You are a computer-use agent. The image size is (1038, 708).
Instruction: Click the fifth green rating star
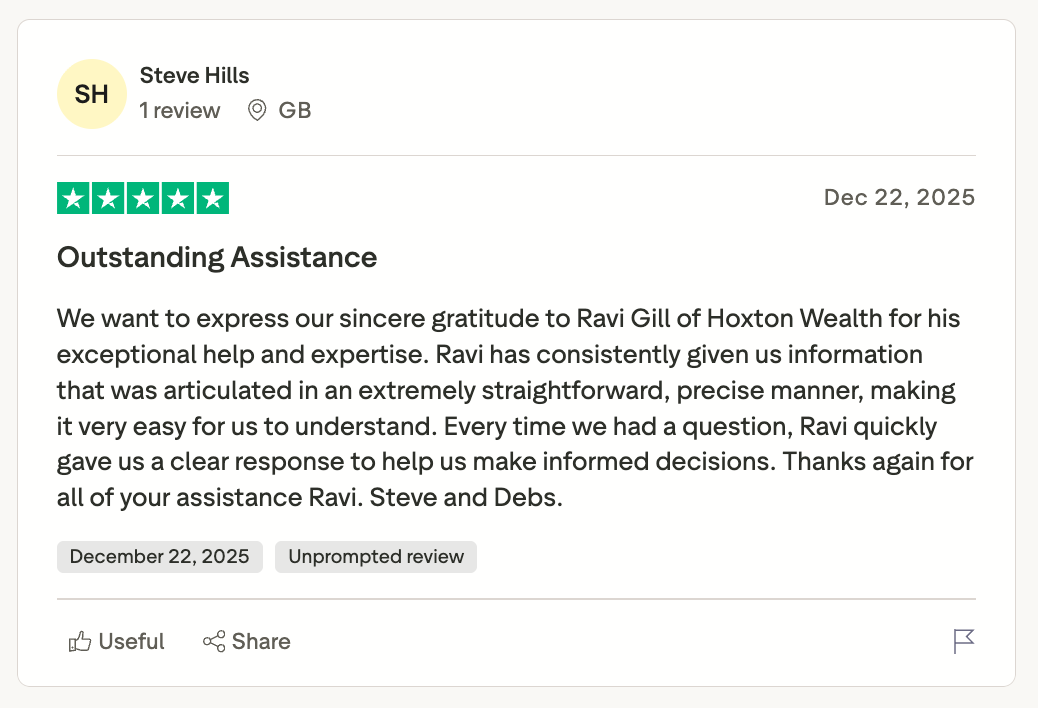click(x=212, y=198)
